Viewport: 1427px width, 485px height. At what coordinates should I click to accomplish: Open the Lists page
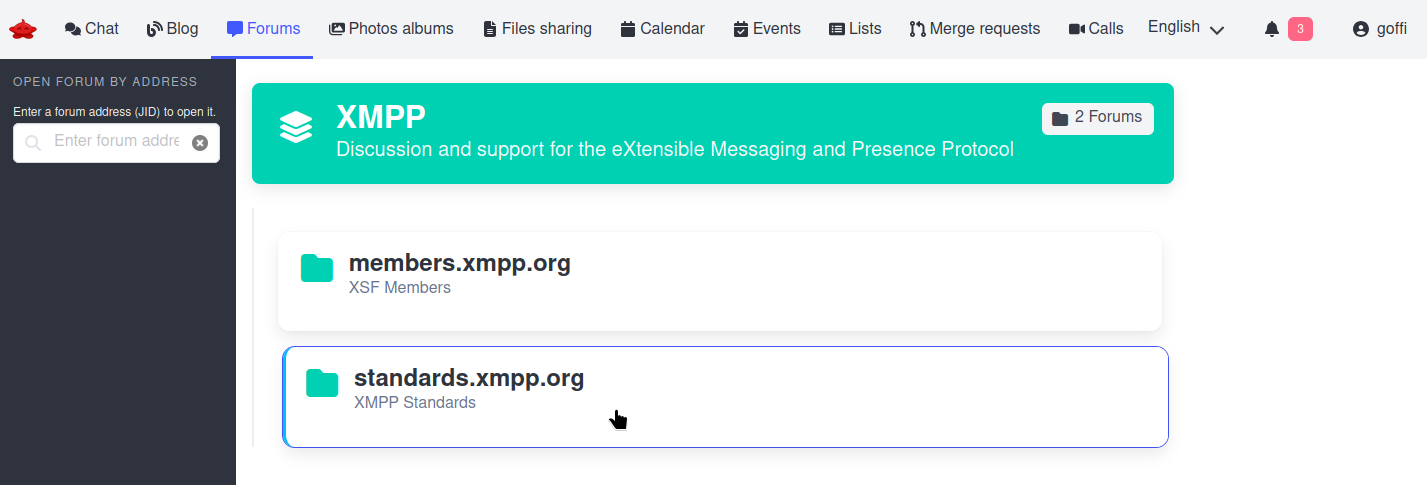pyautogui.click(x=855, y=29)
